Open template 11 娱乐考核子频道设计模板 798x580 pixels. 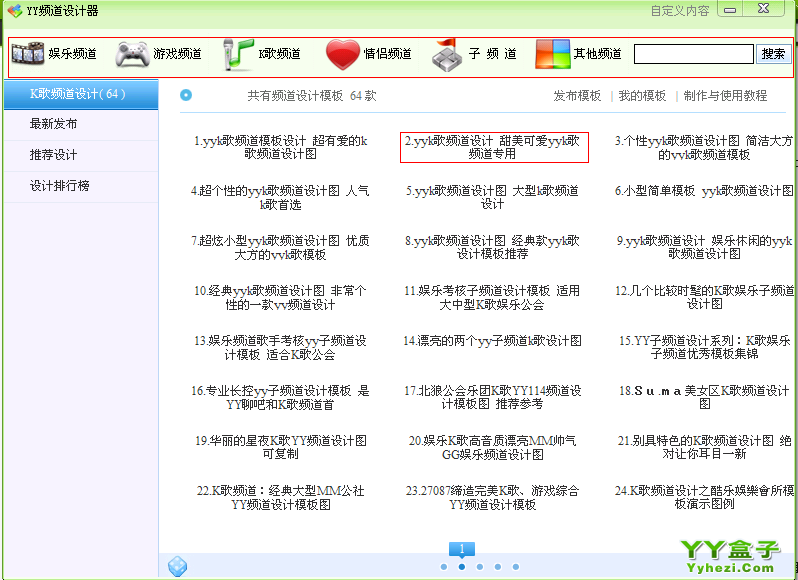point(492,298)
